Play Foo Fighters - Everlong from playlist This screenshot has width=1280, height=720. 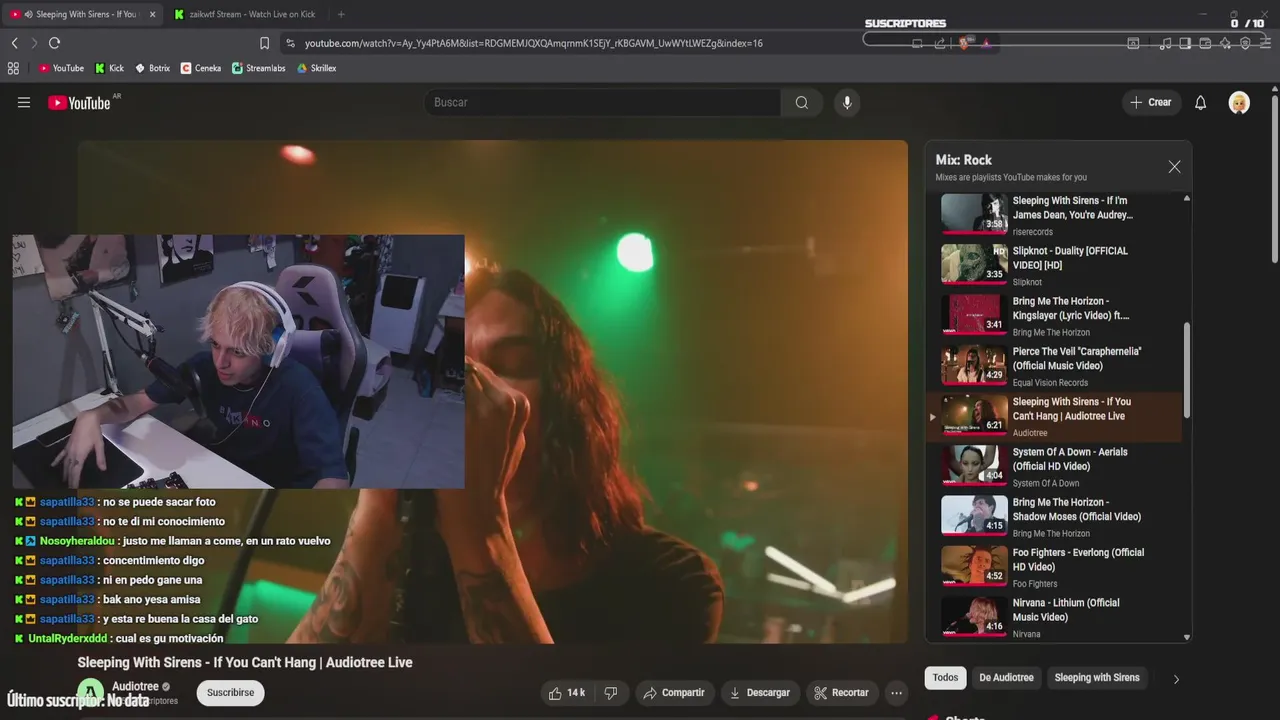1055,566
